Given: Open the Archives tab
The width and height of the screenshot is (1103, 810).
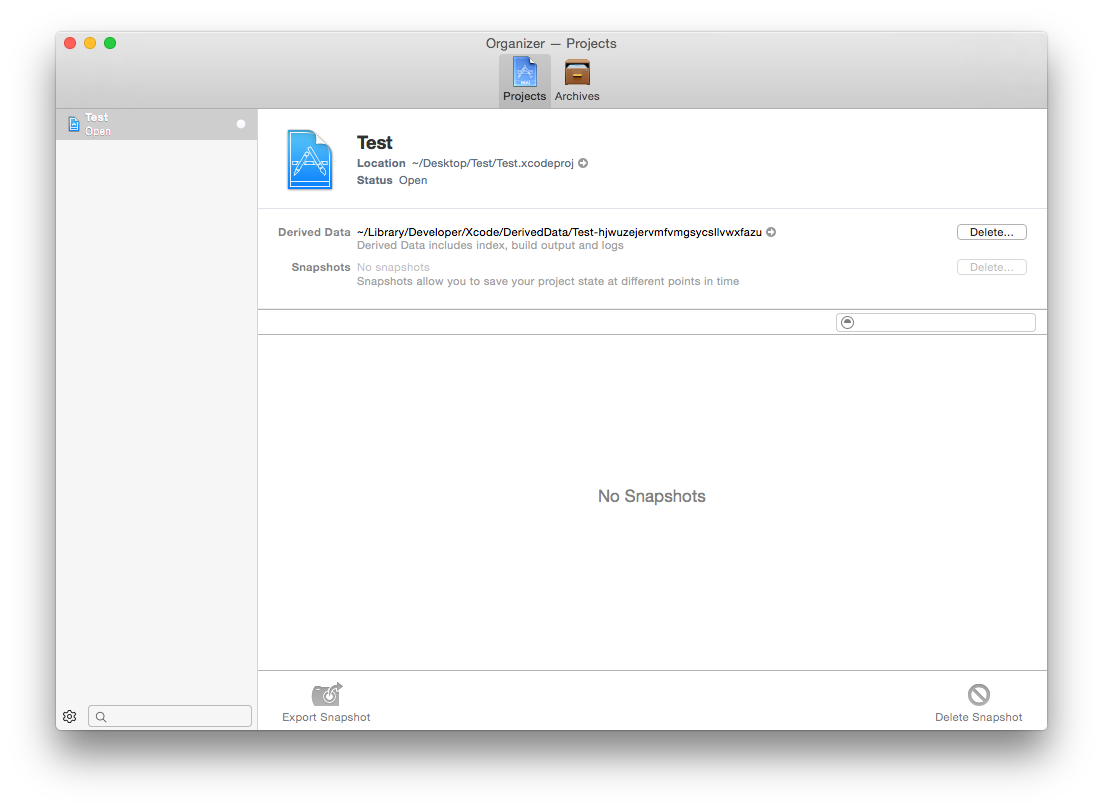Looking at the screenshot, I should 577,80.
